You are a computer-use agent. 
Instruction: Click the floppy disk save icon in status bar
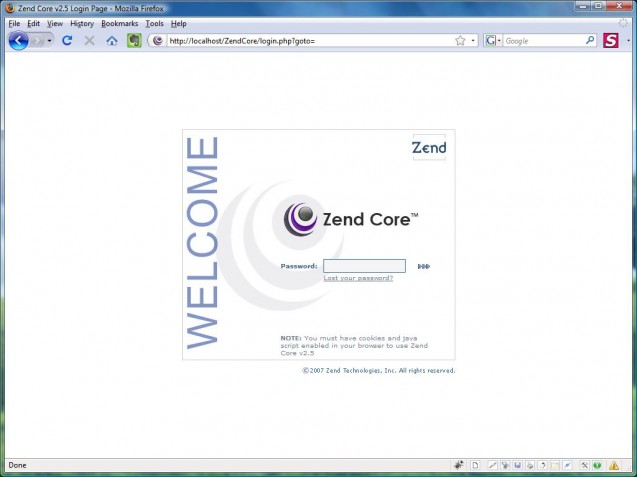pos(517,465)
